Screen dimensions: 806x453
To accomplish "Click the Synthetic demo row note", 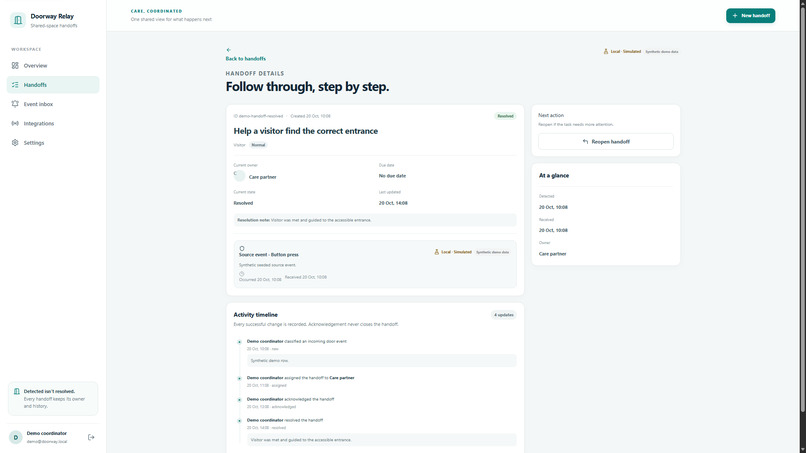I will [381, 360].
